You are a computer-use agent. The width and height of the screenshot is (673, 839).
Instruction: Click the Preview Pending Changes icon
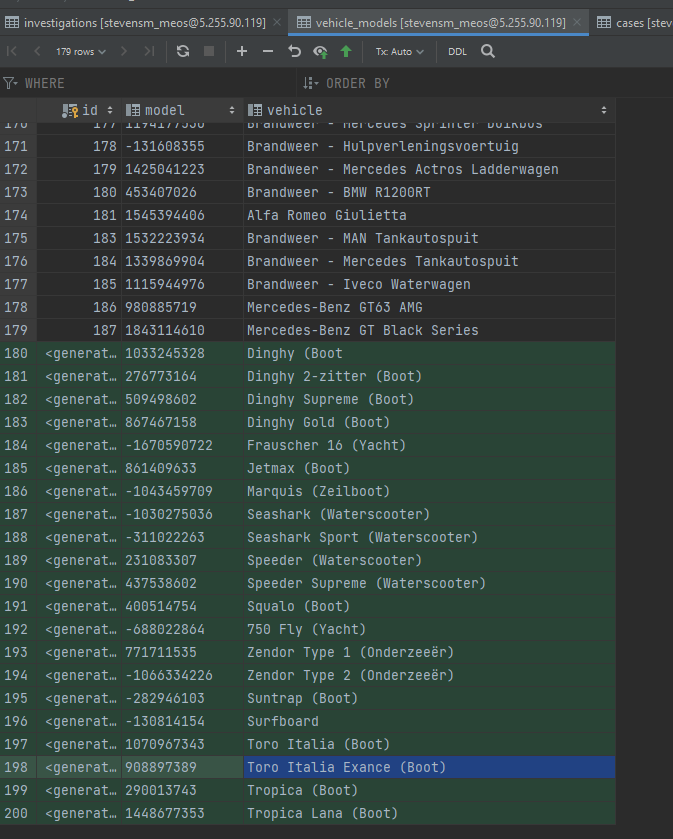pos(320,51)
